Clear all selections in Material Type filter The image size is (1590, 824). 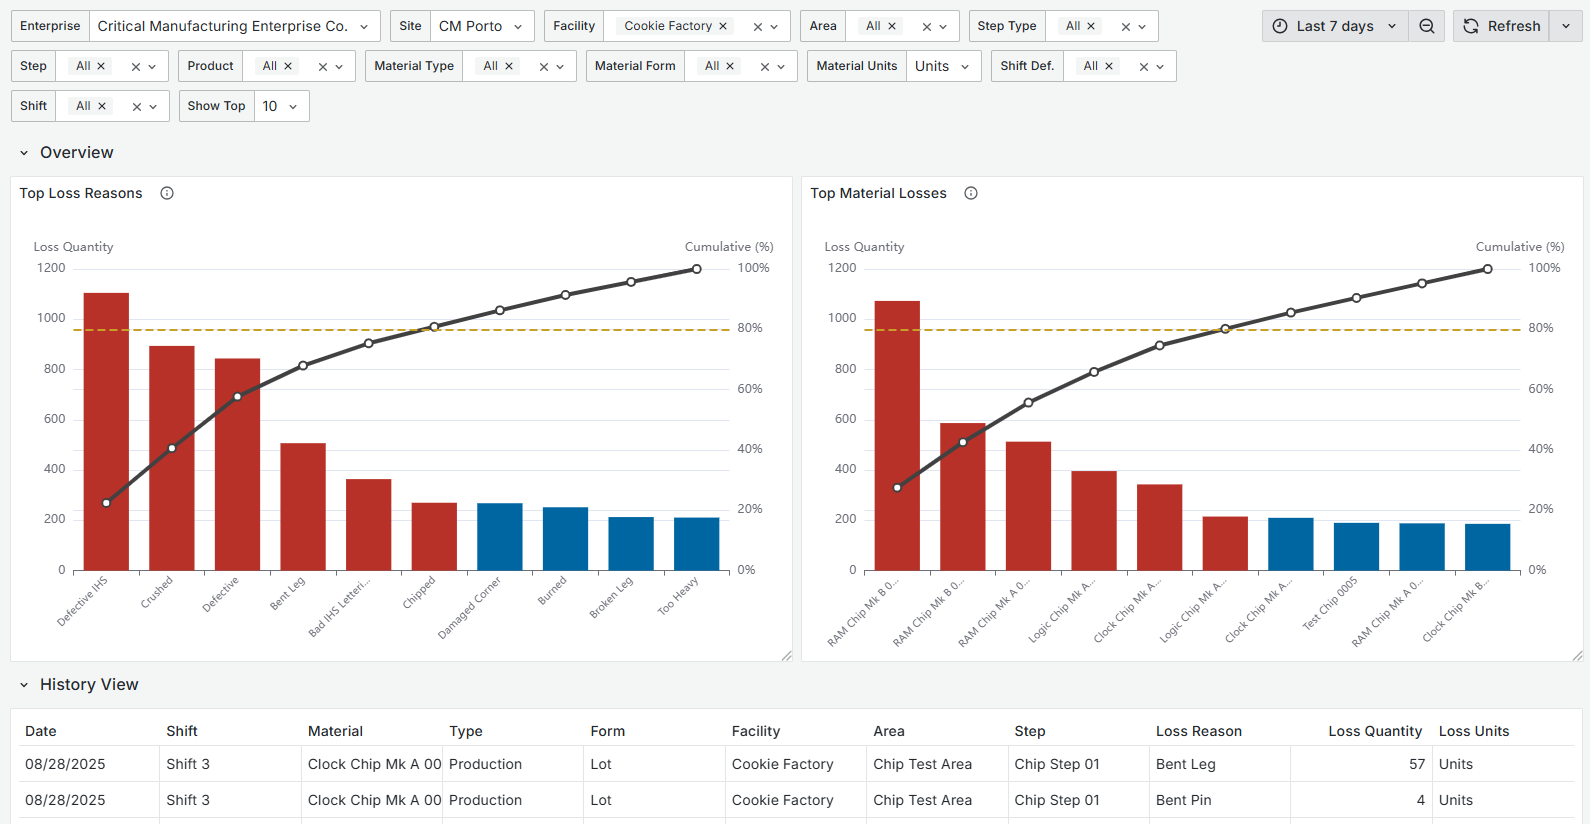543,67
